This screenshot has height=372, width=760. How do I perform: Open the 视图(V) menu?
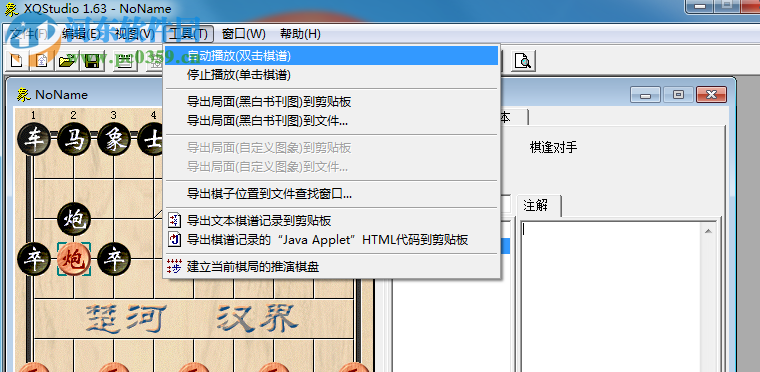(134, 34)
